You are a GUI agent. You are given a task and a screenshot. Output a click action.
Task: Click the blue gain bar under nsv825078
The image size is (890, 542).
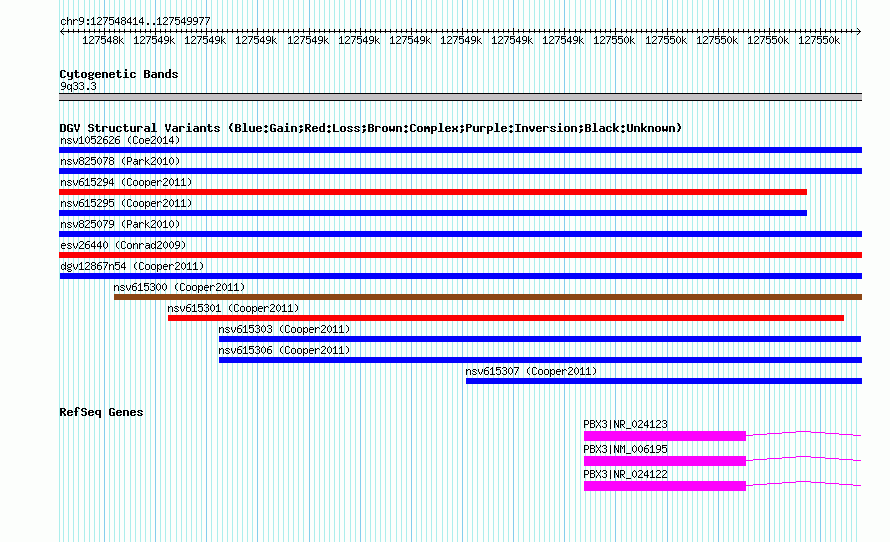460,171
